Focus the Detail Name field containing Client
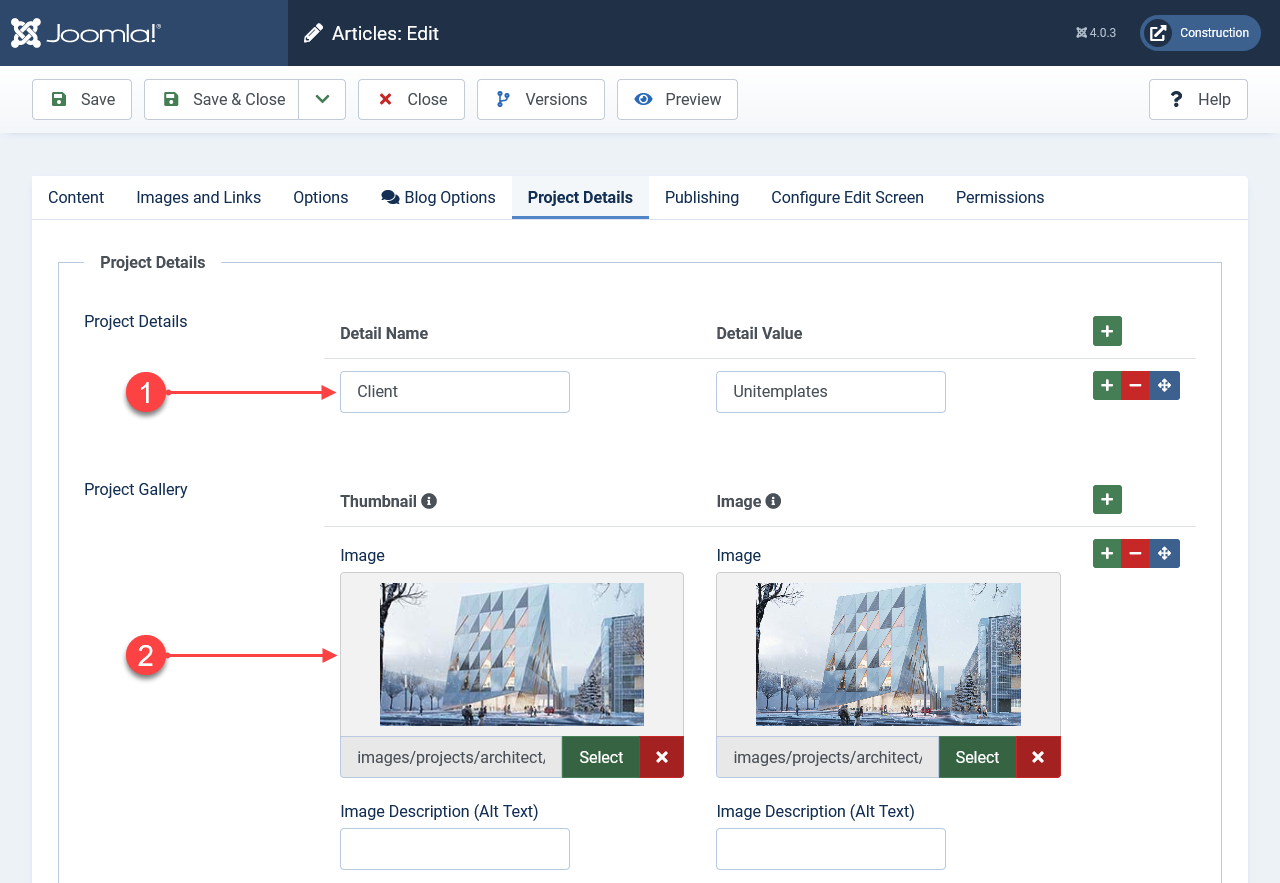 455,392
